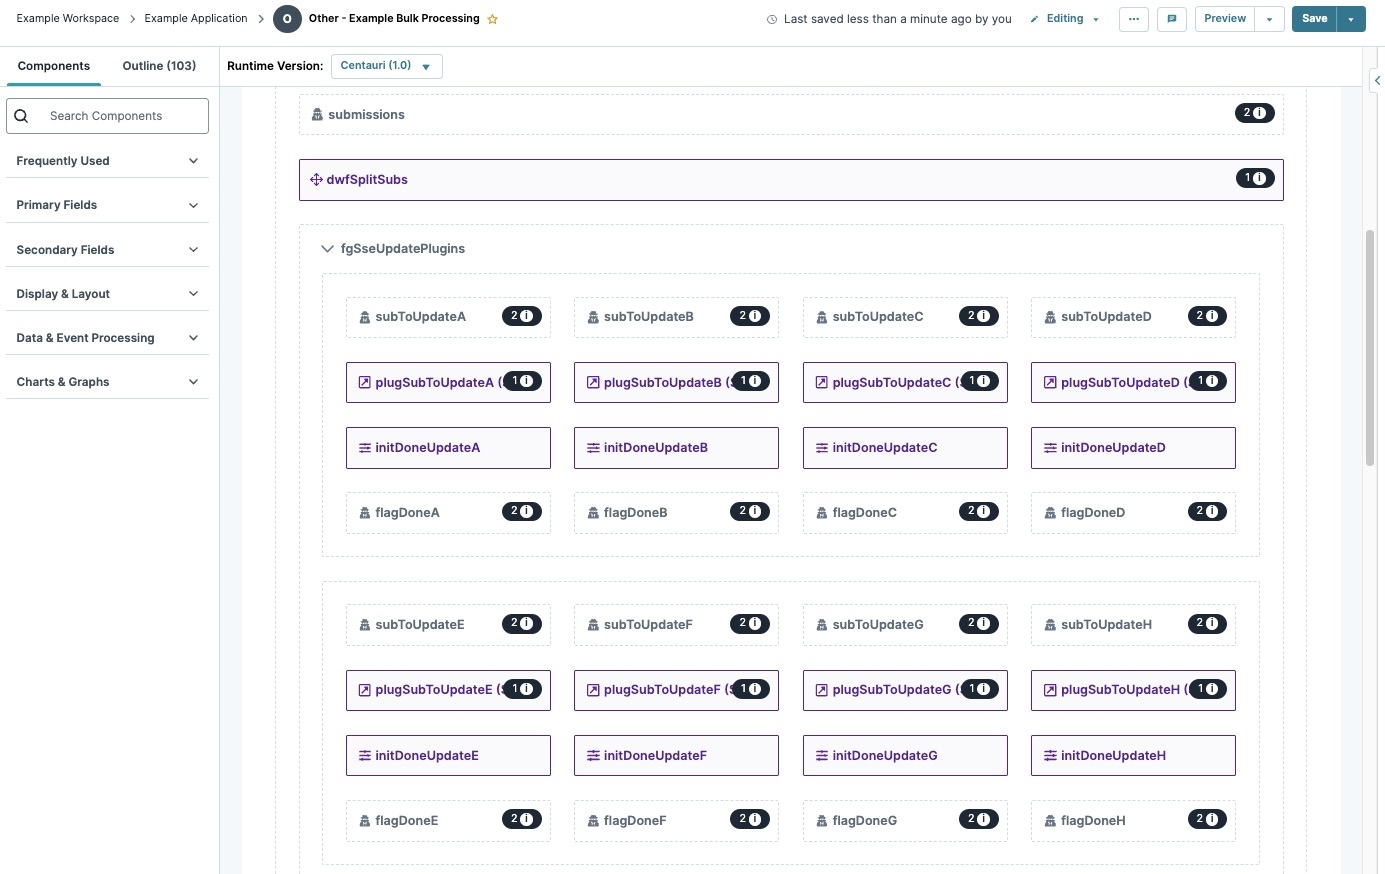Screen dimensions: 1385x874
Task: Select the subToUpdateD component
Action: (x=1133, y=317)
